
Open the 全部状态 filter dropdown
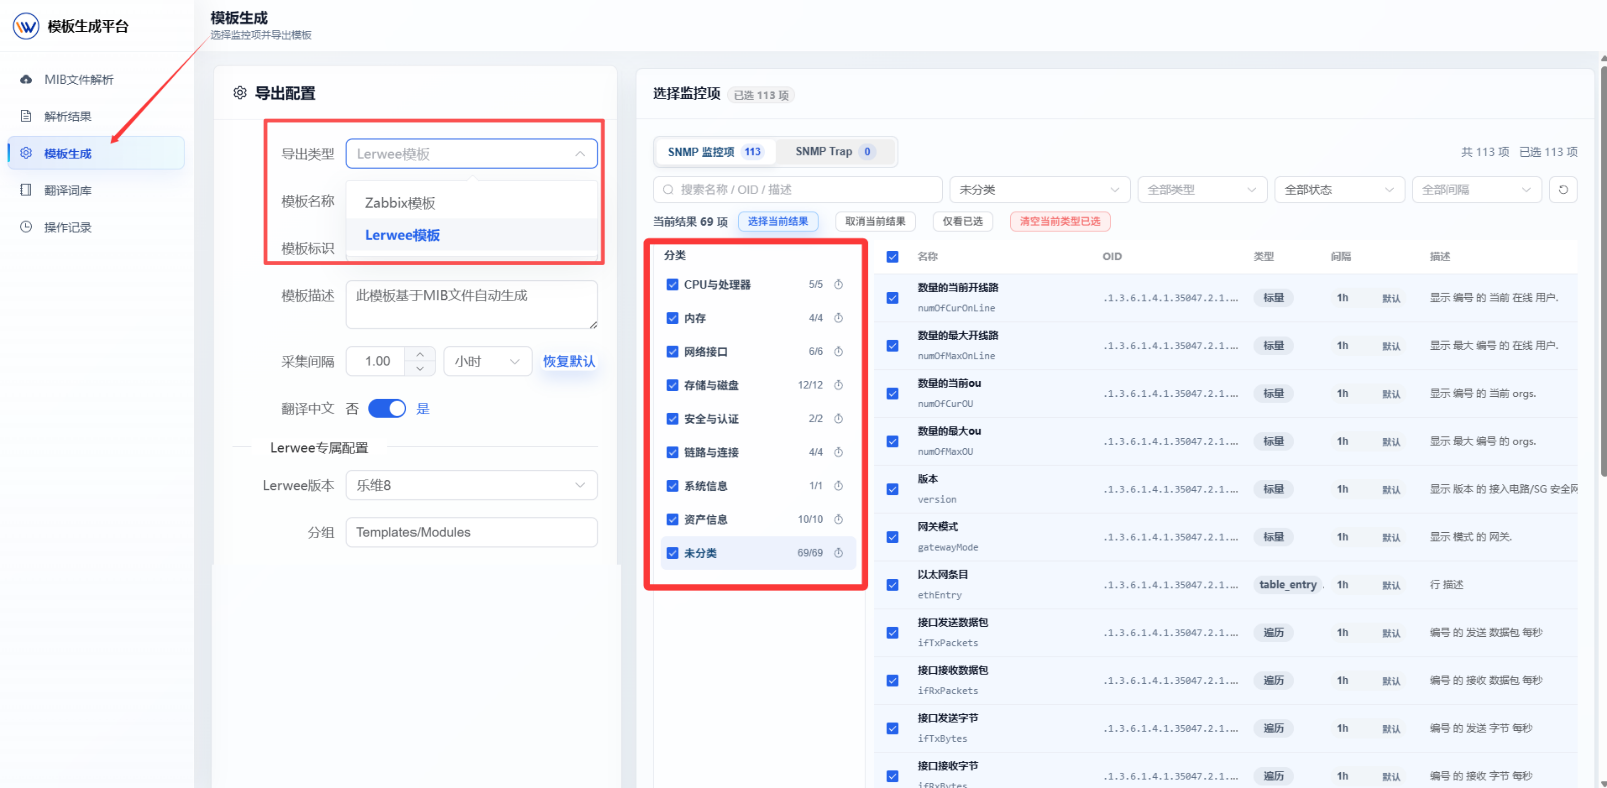(x=1340, y=189)
